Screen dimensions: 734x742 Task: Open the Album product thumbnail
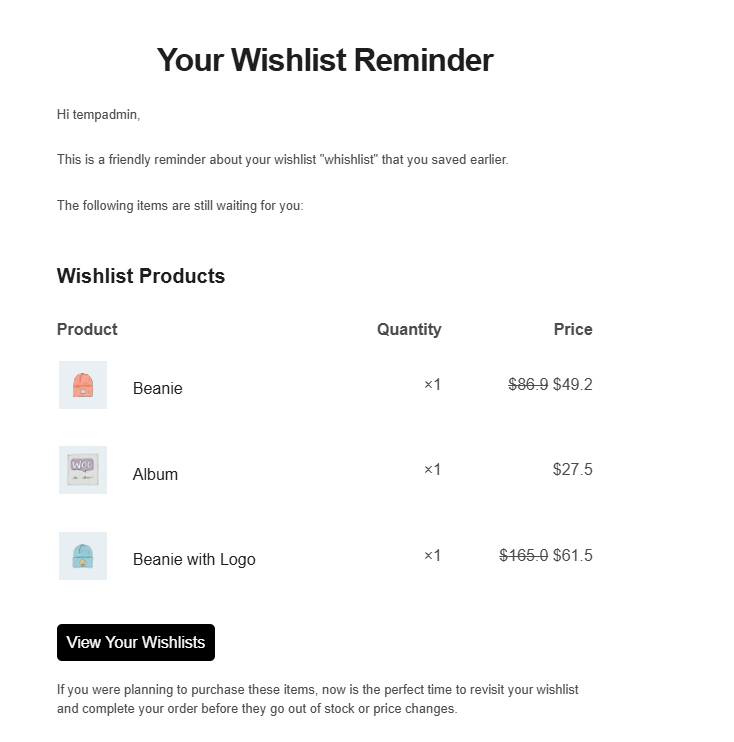click(83, 470)
